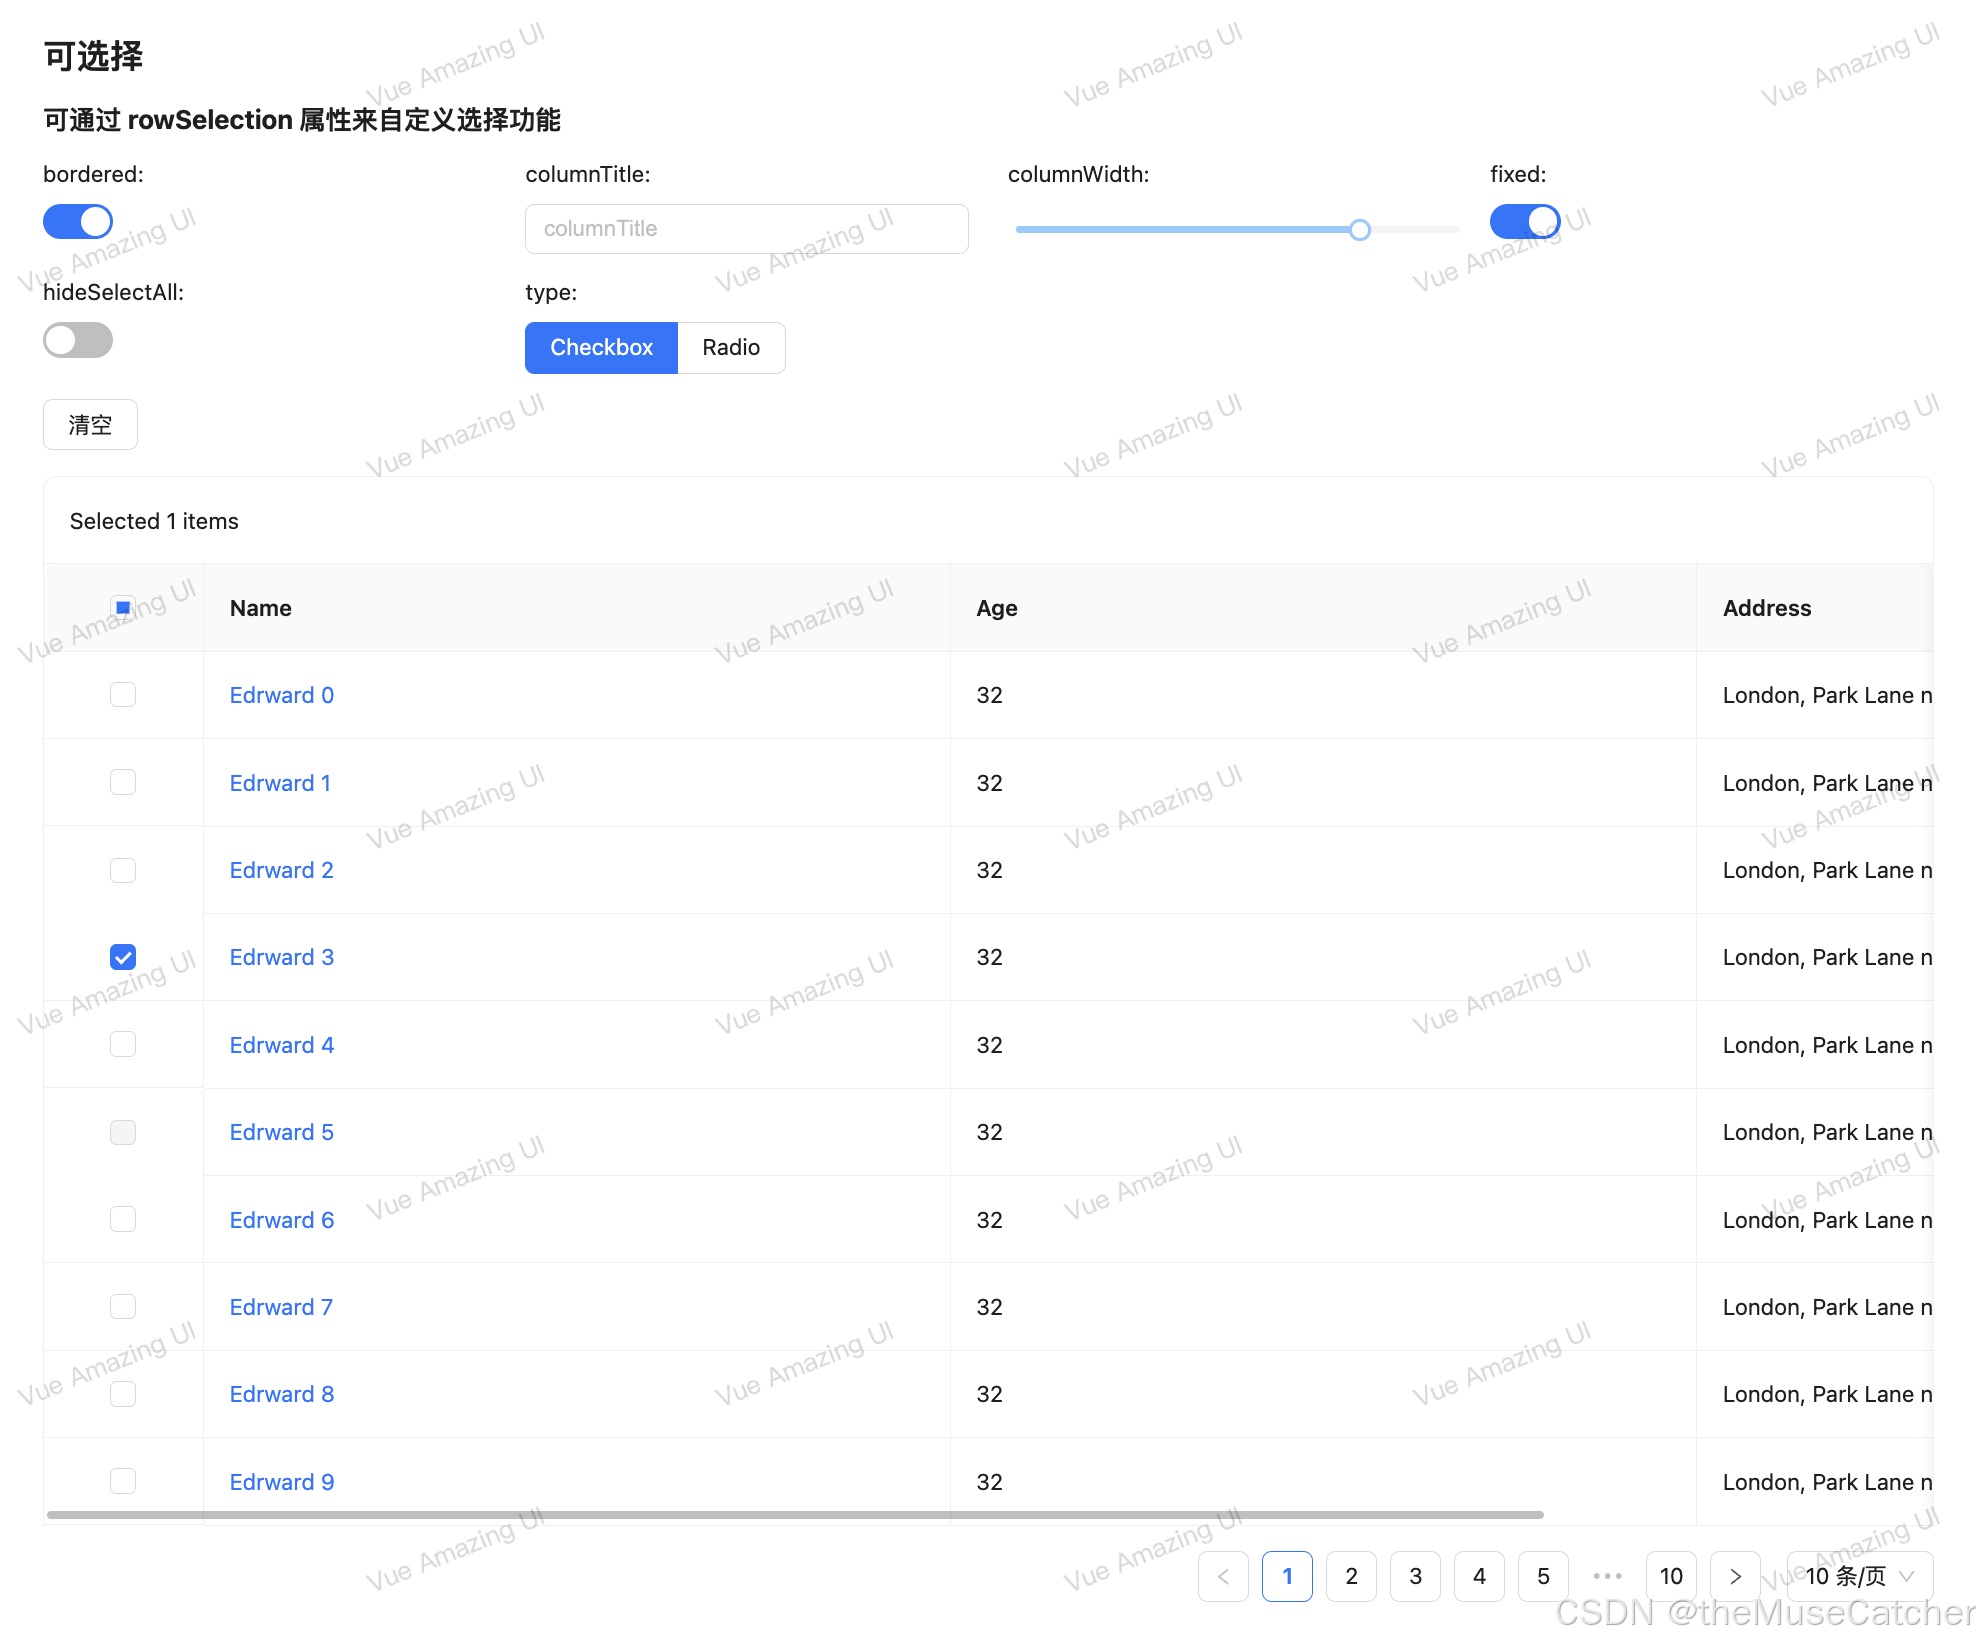Go to the next page using arrow icon
The width and height of the screenshot is (1980, 1646).
(x=1735, y=1576)
